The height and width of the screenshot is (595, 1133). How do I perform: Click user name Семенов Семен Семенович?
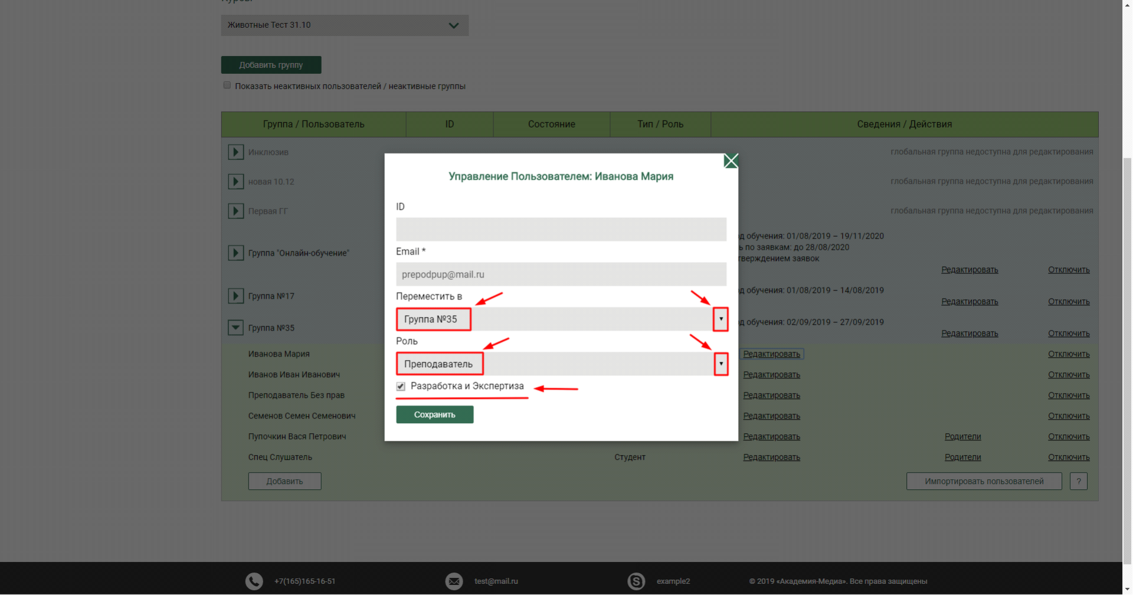302,416
